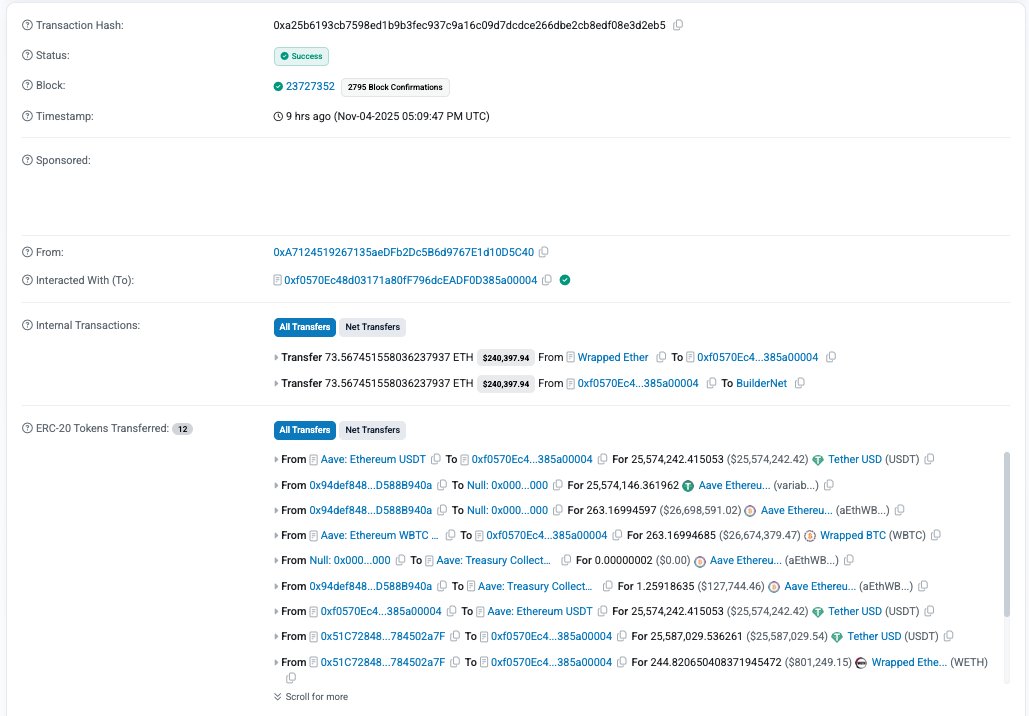Select Net Transfers under ERC-20 Tokens Transferred

(372, 430)
